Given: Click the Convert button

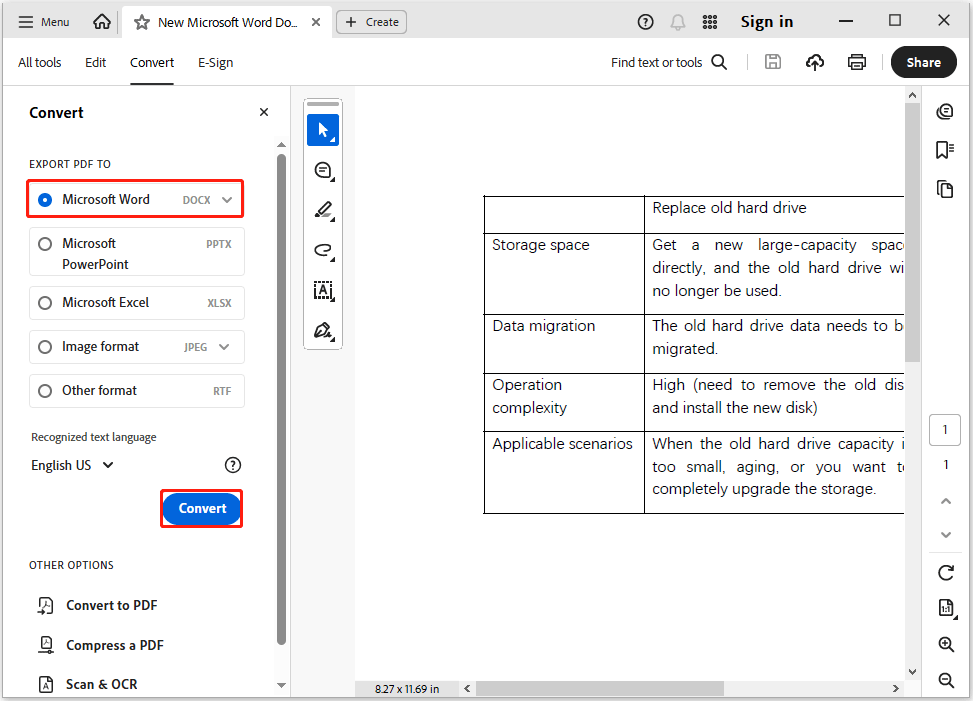Looking at the screenshot, I should 201,508.
